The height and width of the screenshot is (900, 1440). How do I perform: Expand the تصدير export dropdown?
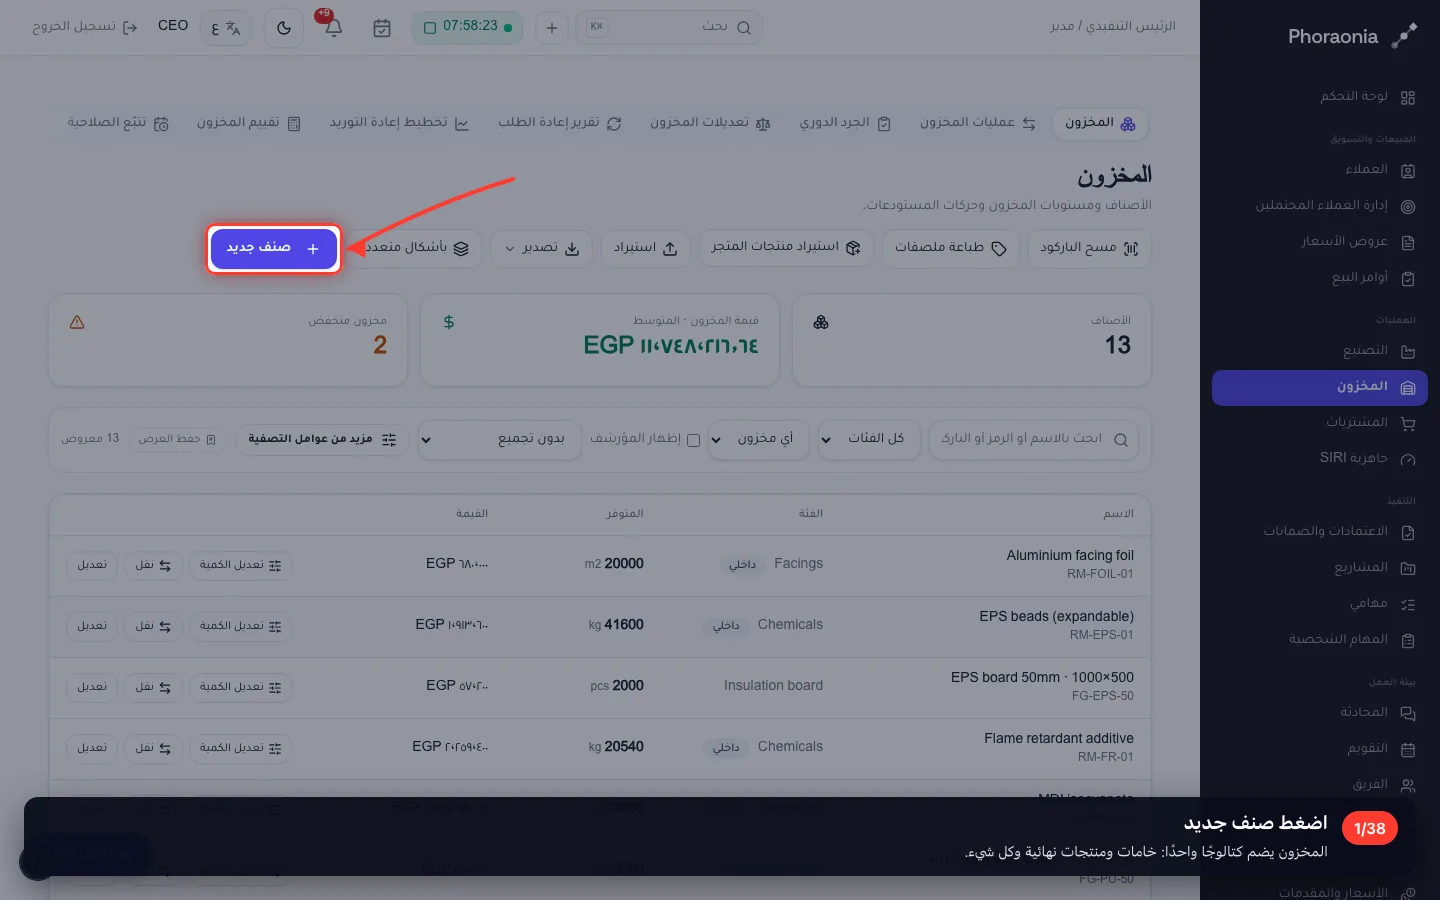[542, 248]
